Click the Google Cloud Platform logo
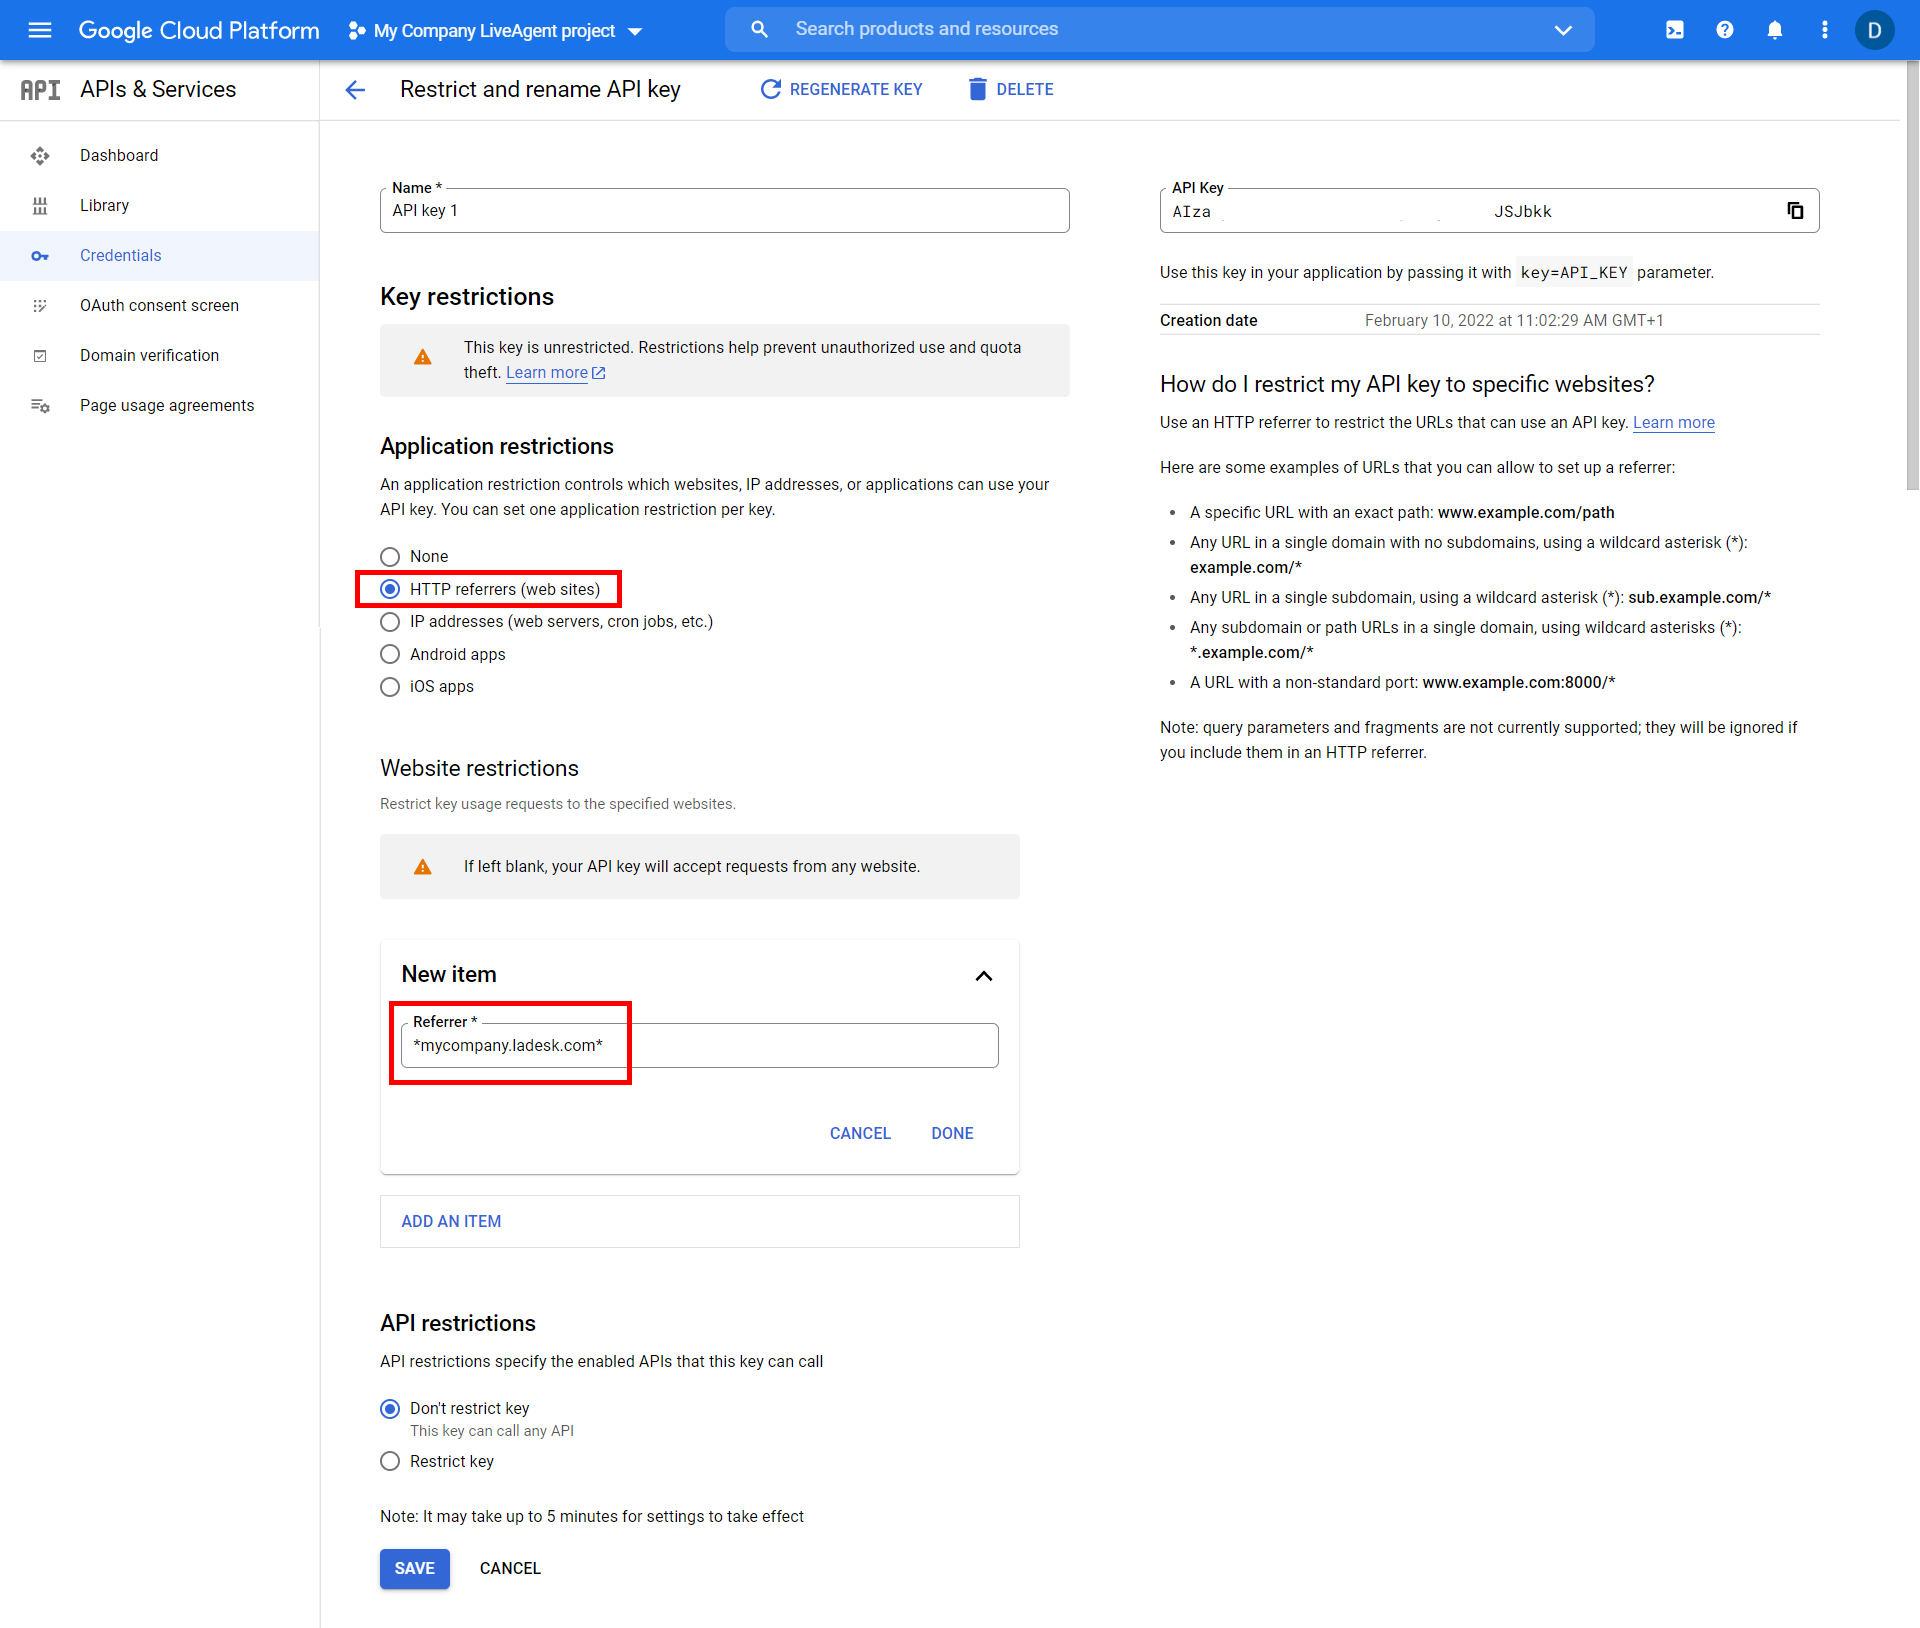The height and width of the screenshot is (1628, 1920). click(199, 30)
